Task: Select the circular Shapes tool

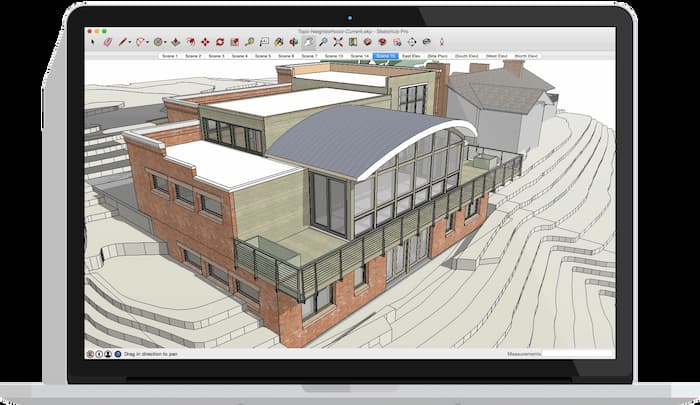Action: [x=158, y=42]
